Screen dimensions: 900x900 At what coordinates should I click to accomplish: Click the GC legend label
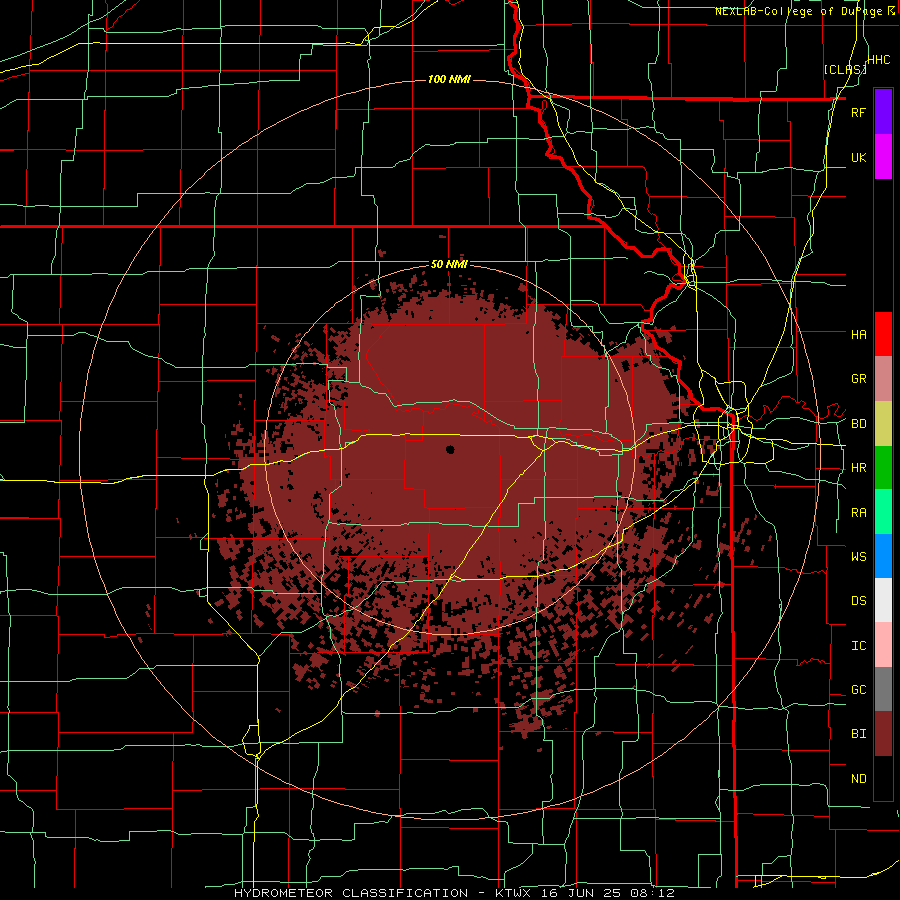858,690
